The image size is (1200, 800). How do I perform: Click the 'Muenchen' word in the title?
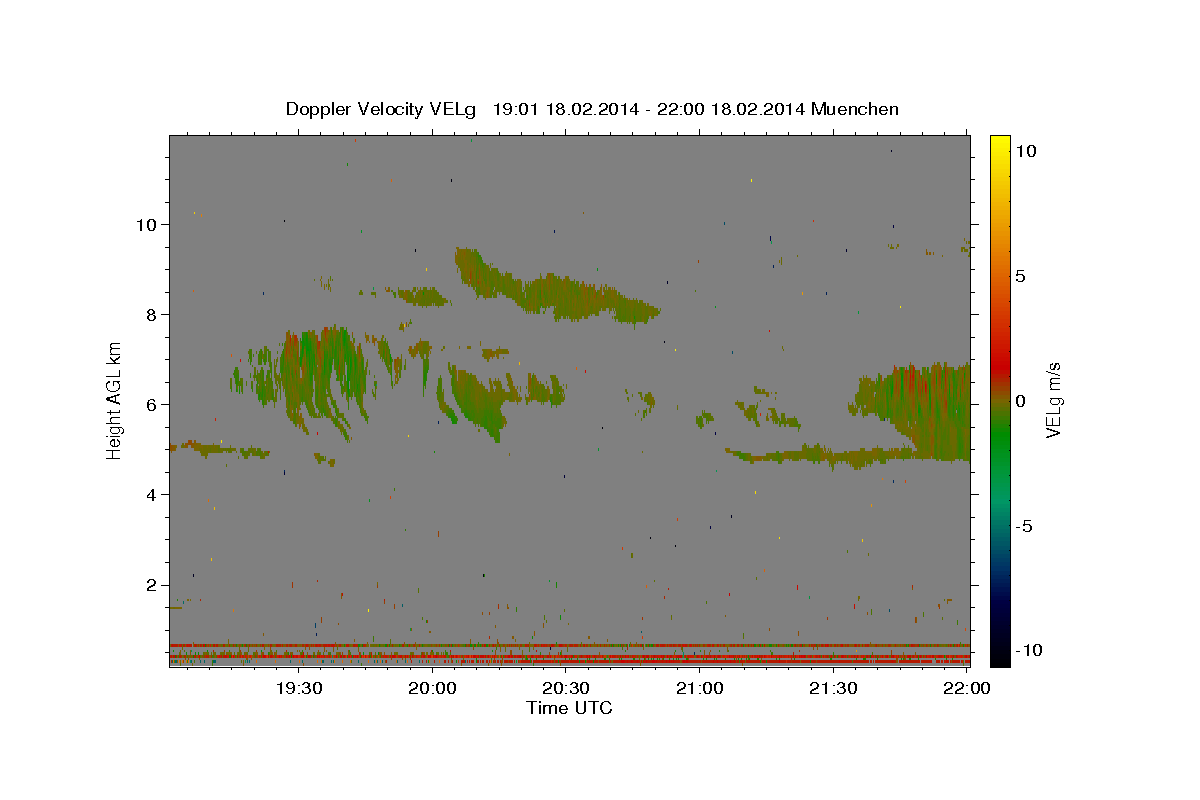click(855, 109)
